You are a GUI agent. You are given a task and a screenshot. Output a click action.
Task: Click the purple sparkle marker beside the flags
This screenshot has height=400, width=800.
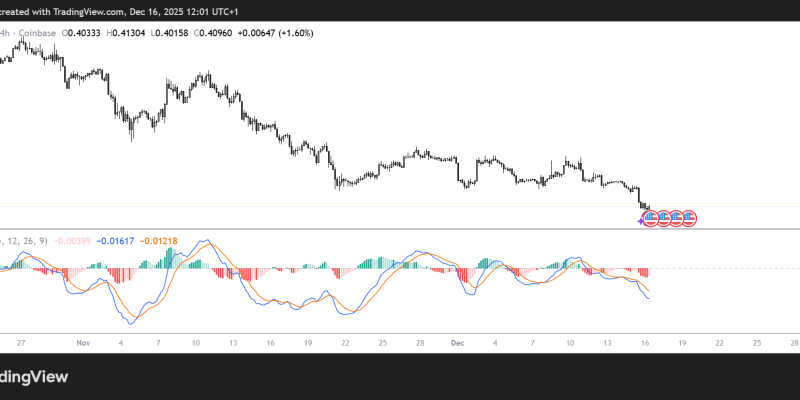tap(642, 220)
